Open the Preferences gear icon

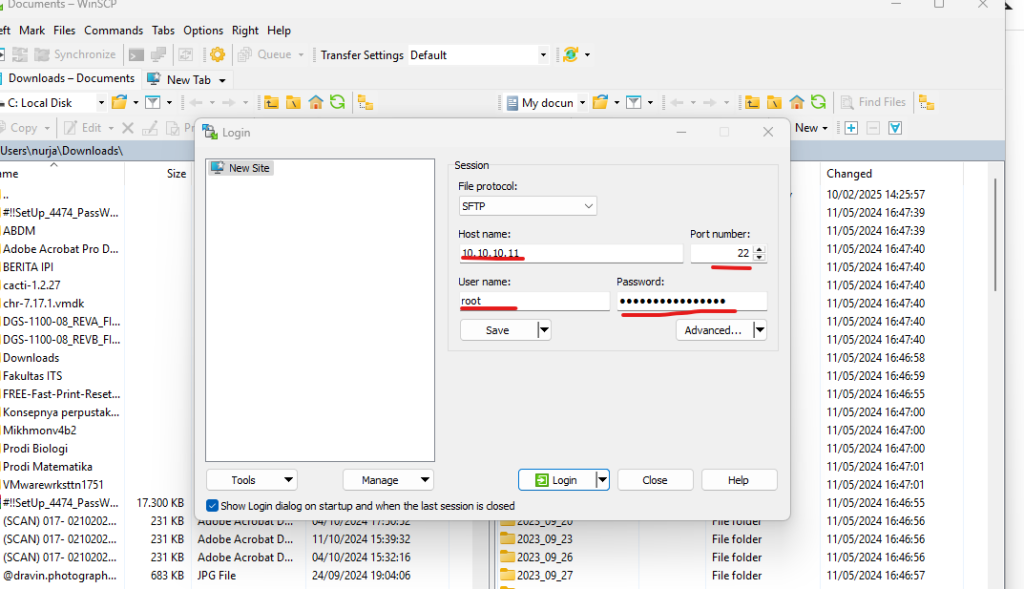[x=217, y=55]
